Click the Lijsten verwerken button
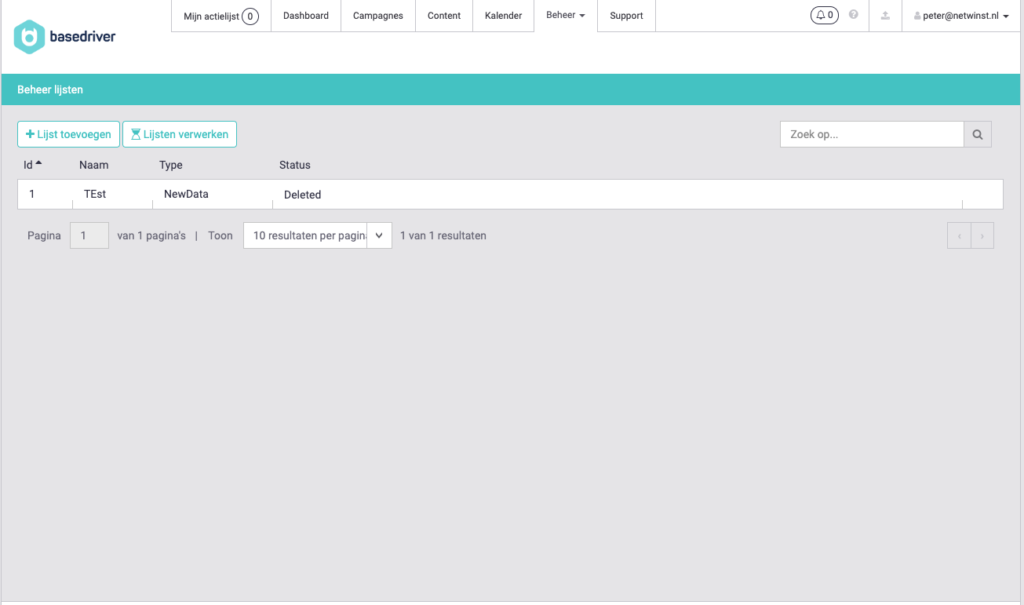This screenshot has width=1024, height=605. tap(179, 134)
